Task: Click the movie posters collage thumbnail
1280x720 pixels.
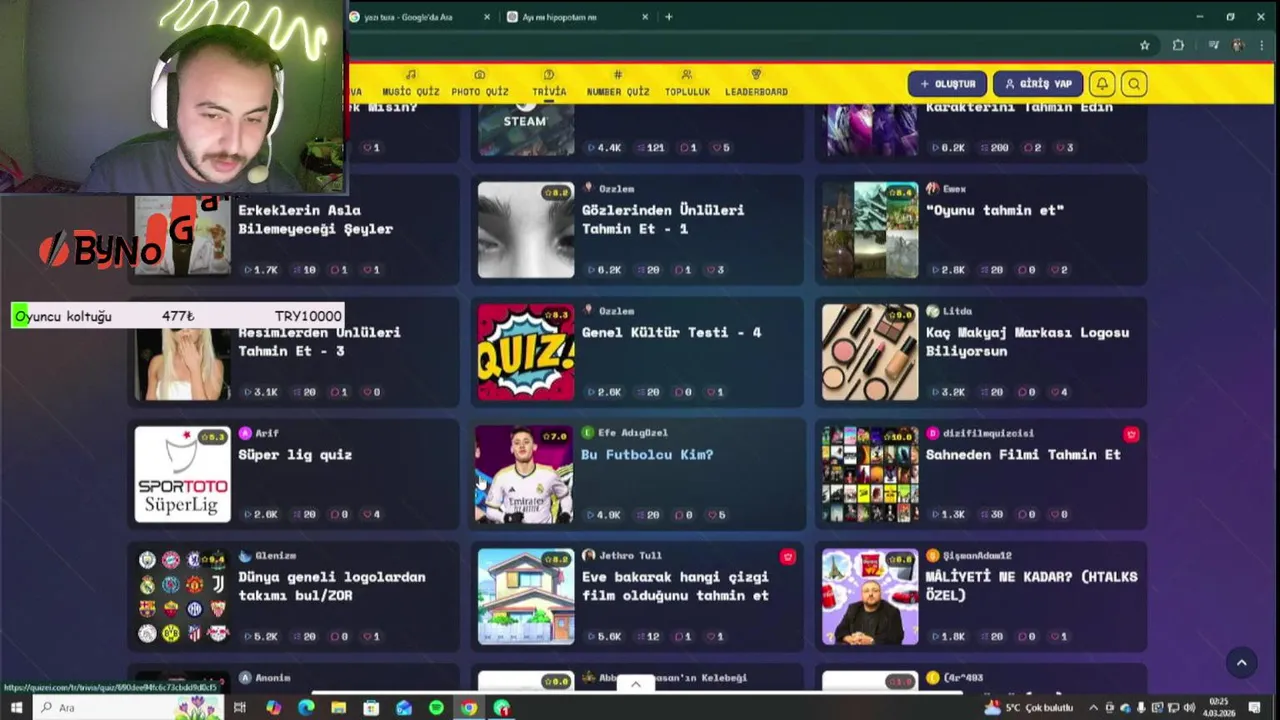Action: click(870, 474)
